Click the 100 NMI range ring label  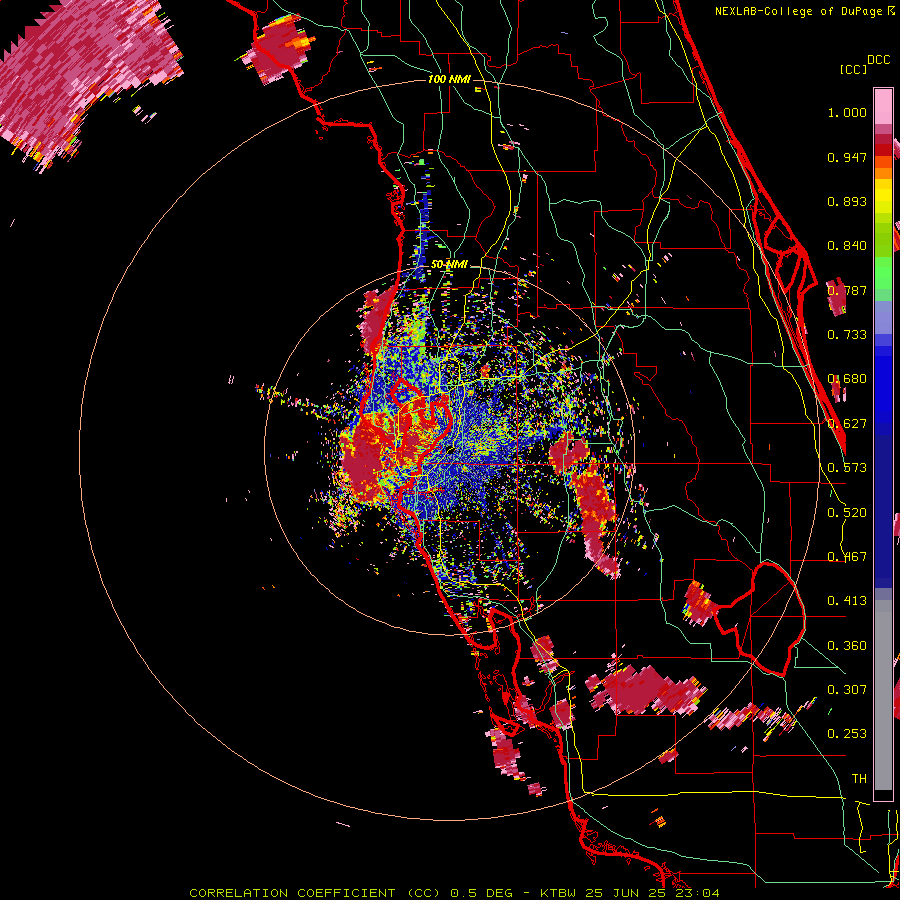click(449, 79)
